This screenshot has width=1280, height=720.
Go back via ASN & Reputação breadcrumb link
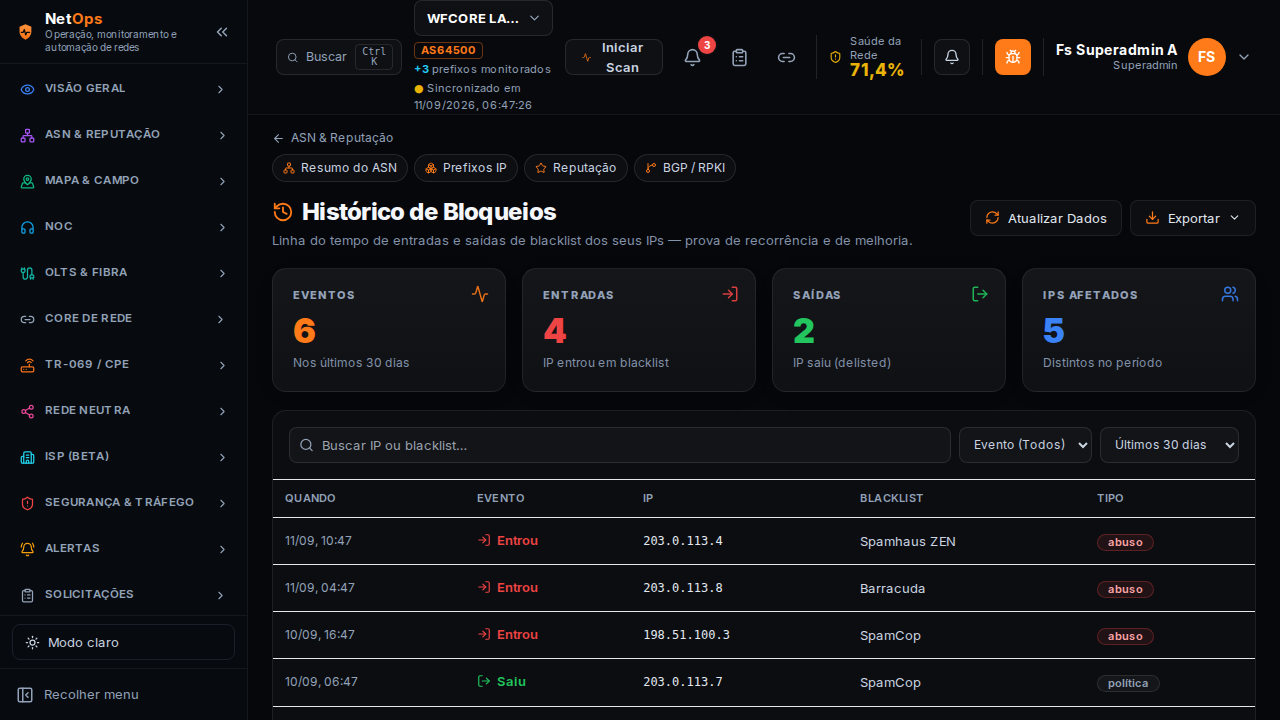(x=333, y=138)
